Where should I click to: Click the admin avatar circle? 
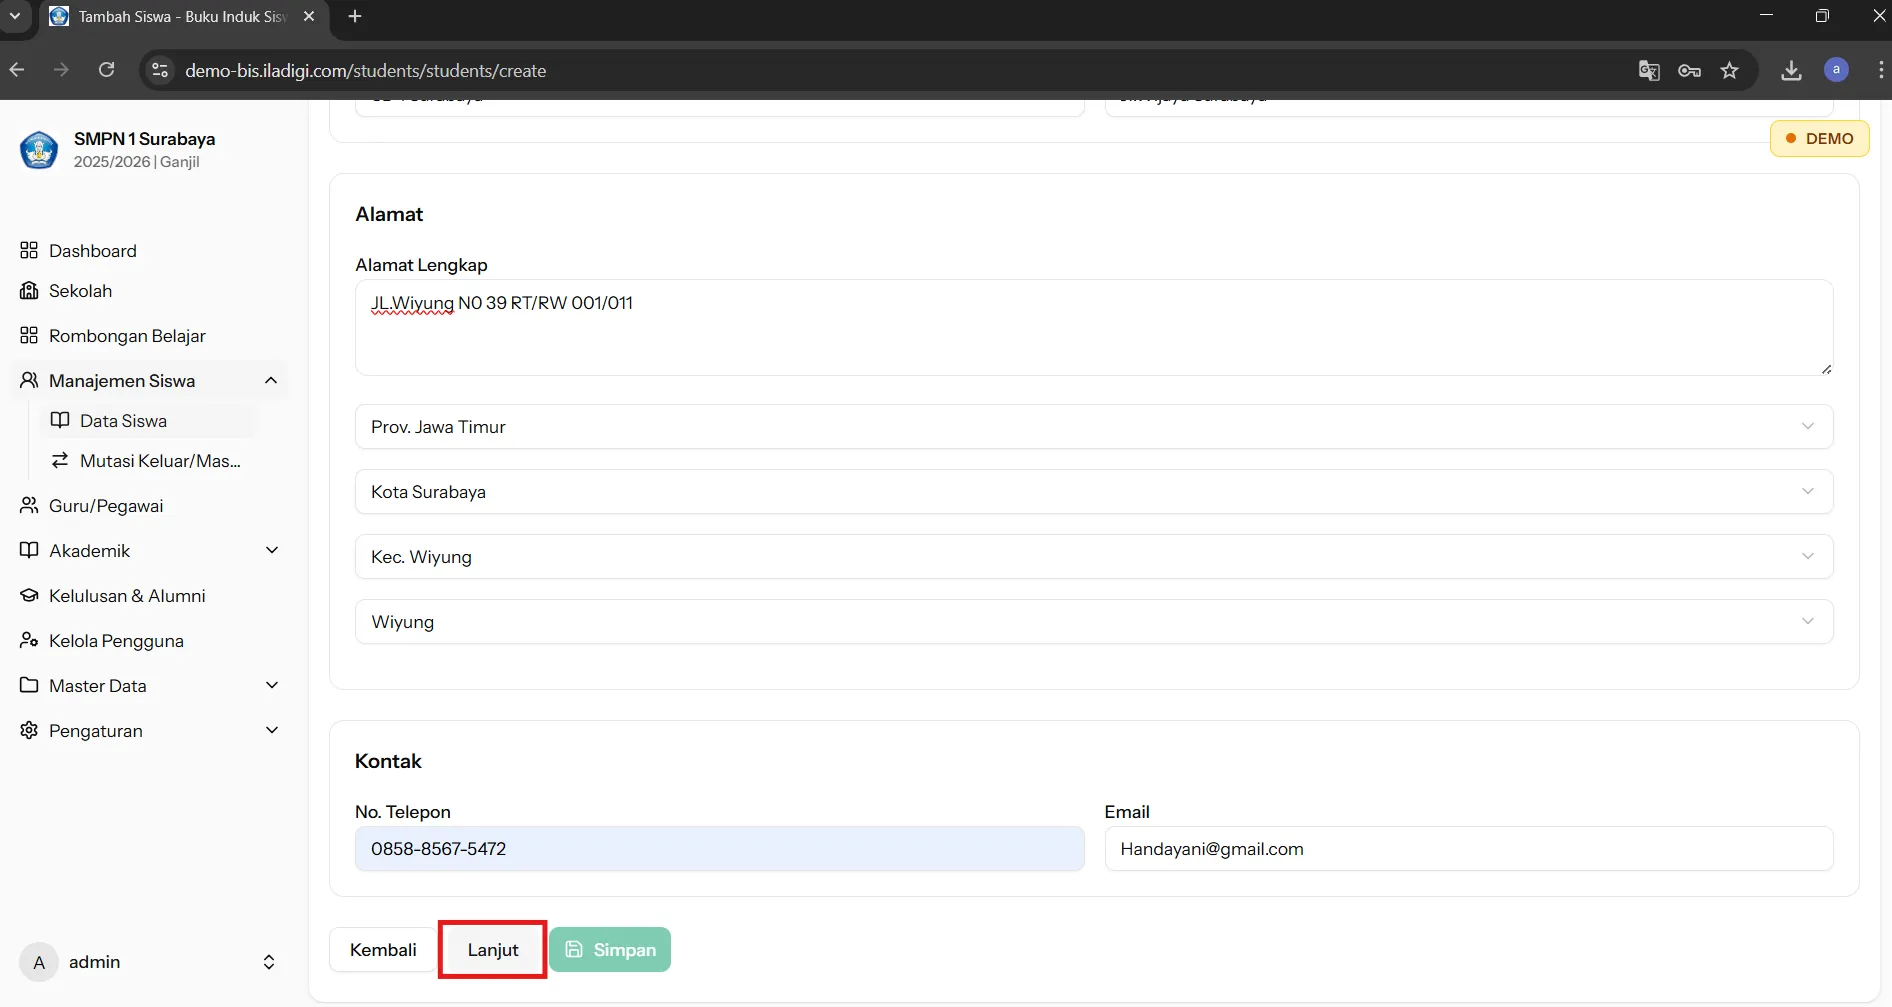[x=39, y=962]
